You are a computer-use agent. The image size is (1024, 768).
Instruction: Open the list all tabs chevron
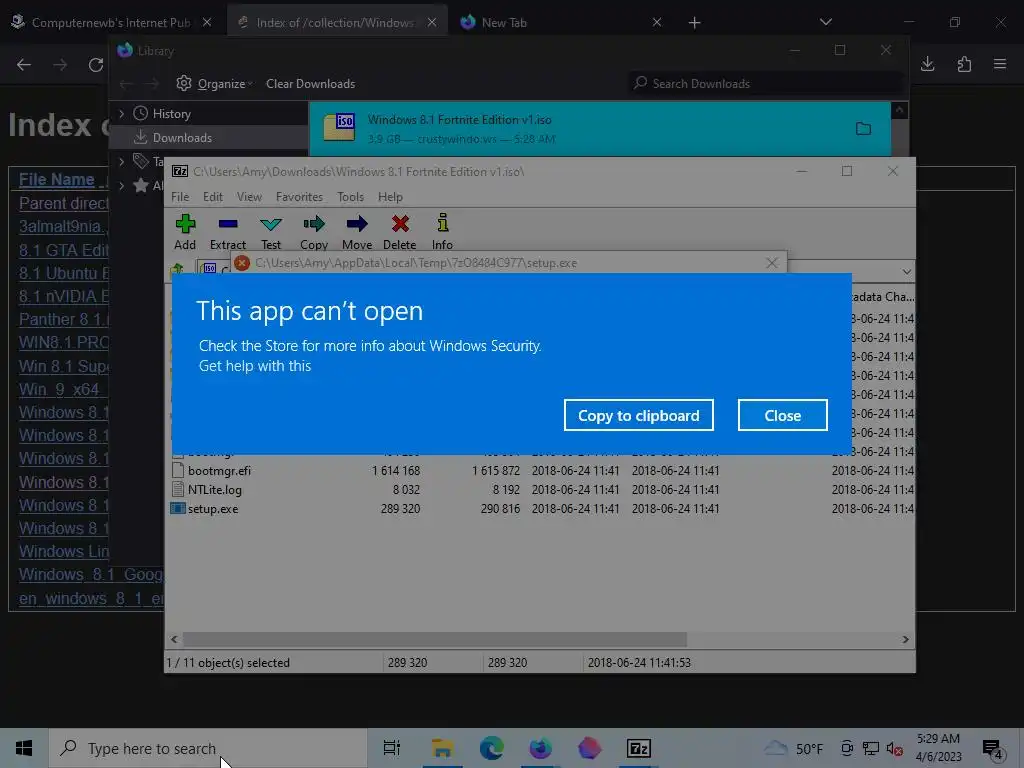825,22
